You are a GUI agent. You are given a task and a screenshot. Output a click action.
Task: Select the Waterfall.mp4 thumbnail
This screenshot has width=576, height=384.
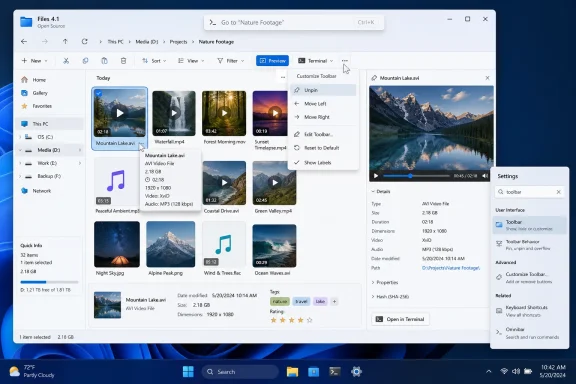point(174,113)
